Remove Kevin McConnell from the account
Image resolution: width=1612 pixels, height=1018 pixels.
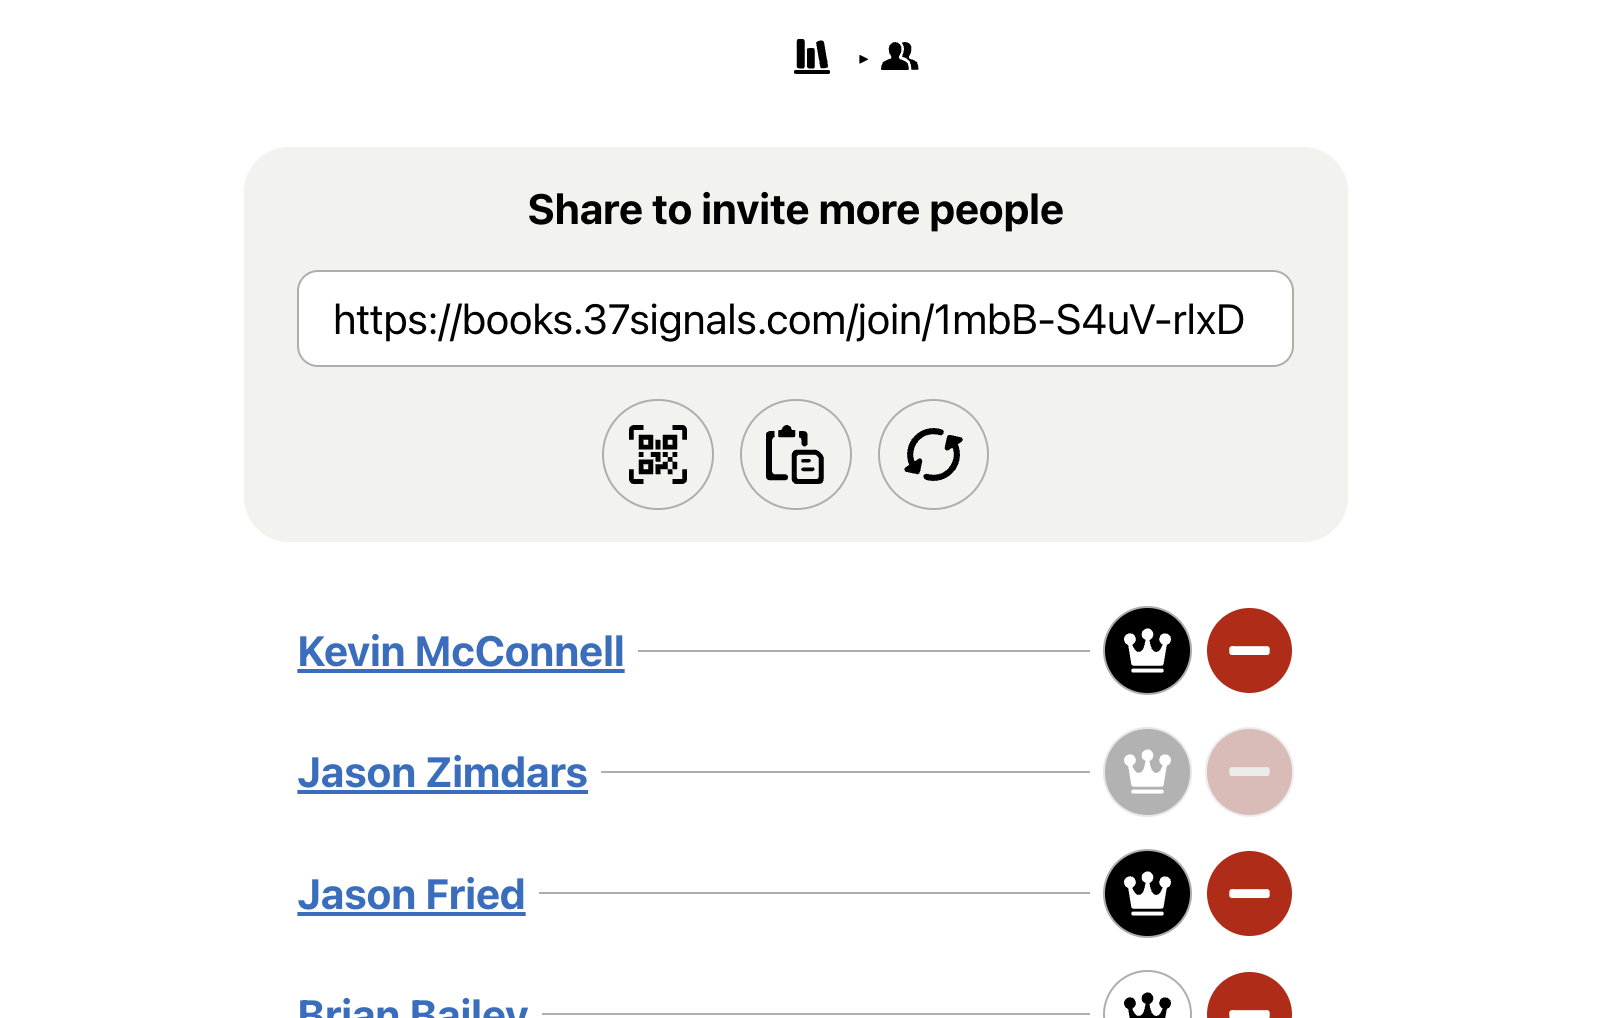click(x=1249, y=651)
